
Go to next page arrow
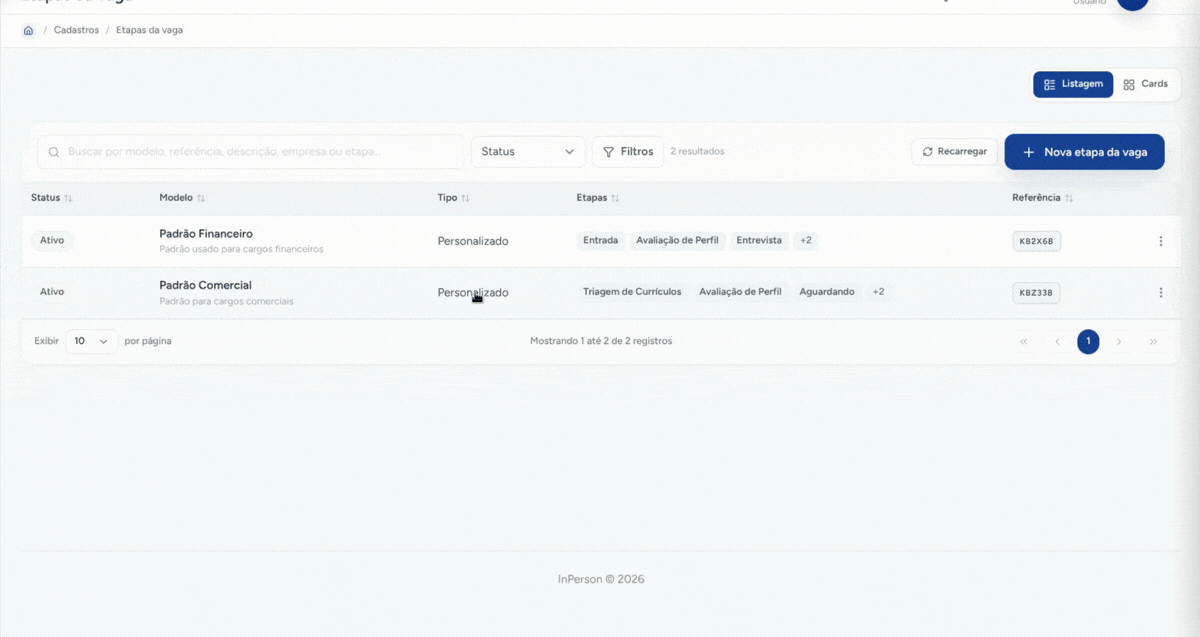1119,342
